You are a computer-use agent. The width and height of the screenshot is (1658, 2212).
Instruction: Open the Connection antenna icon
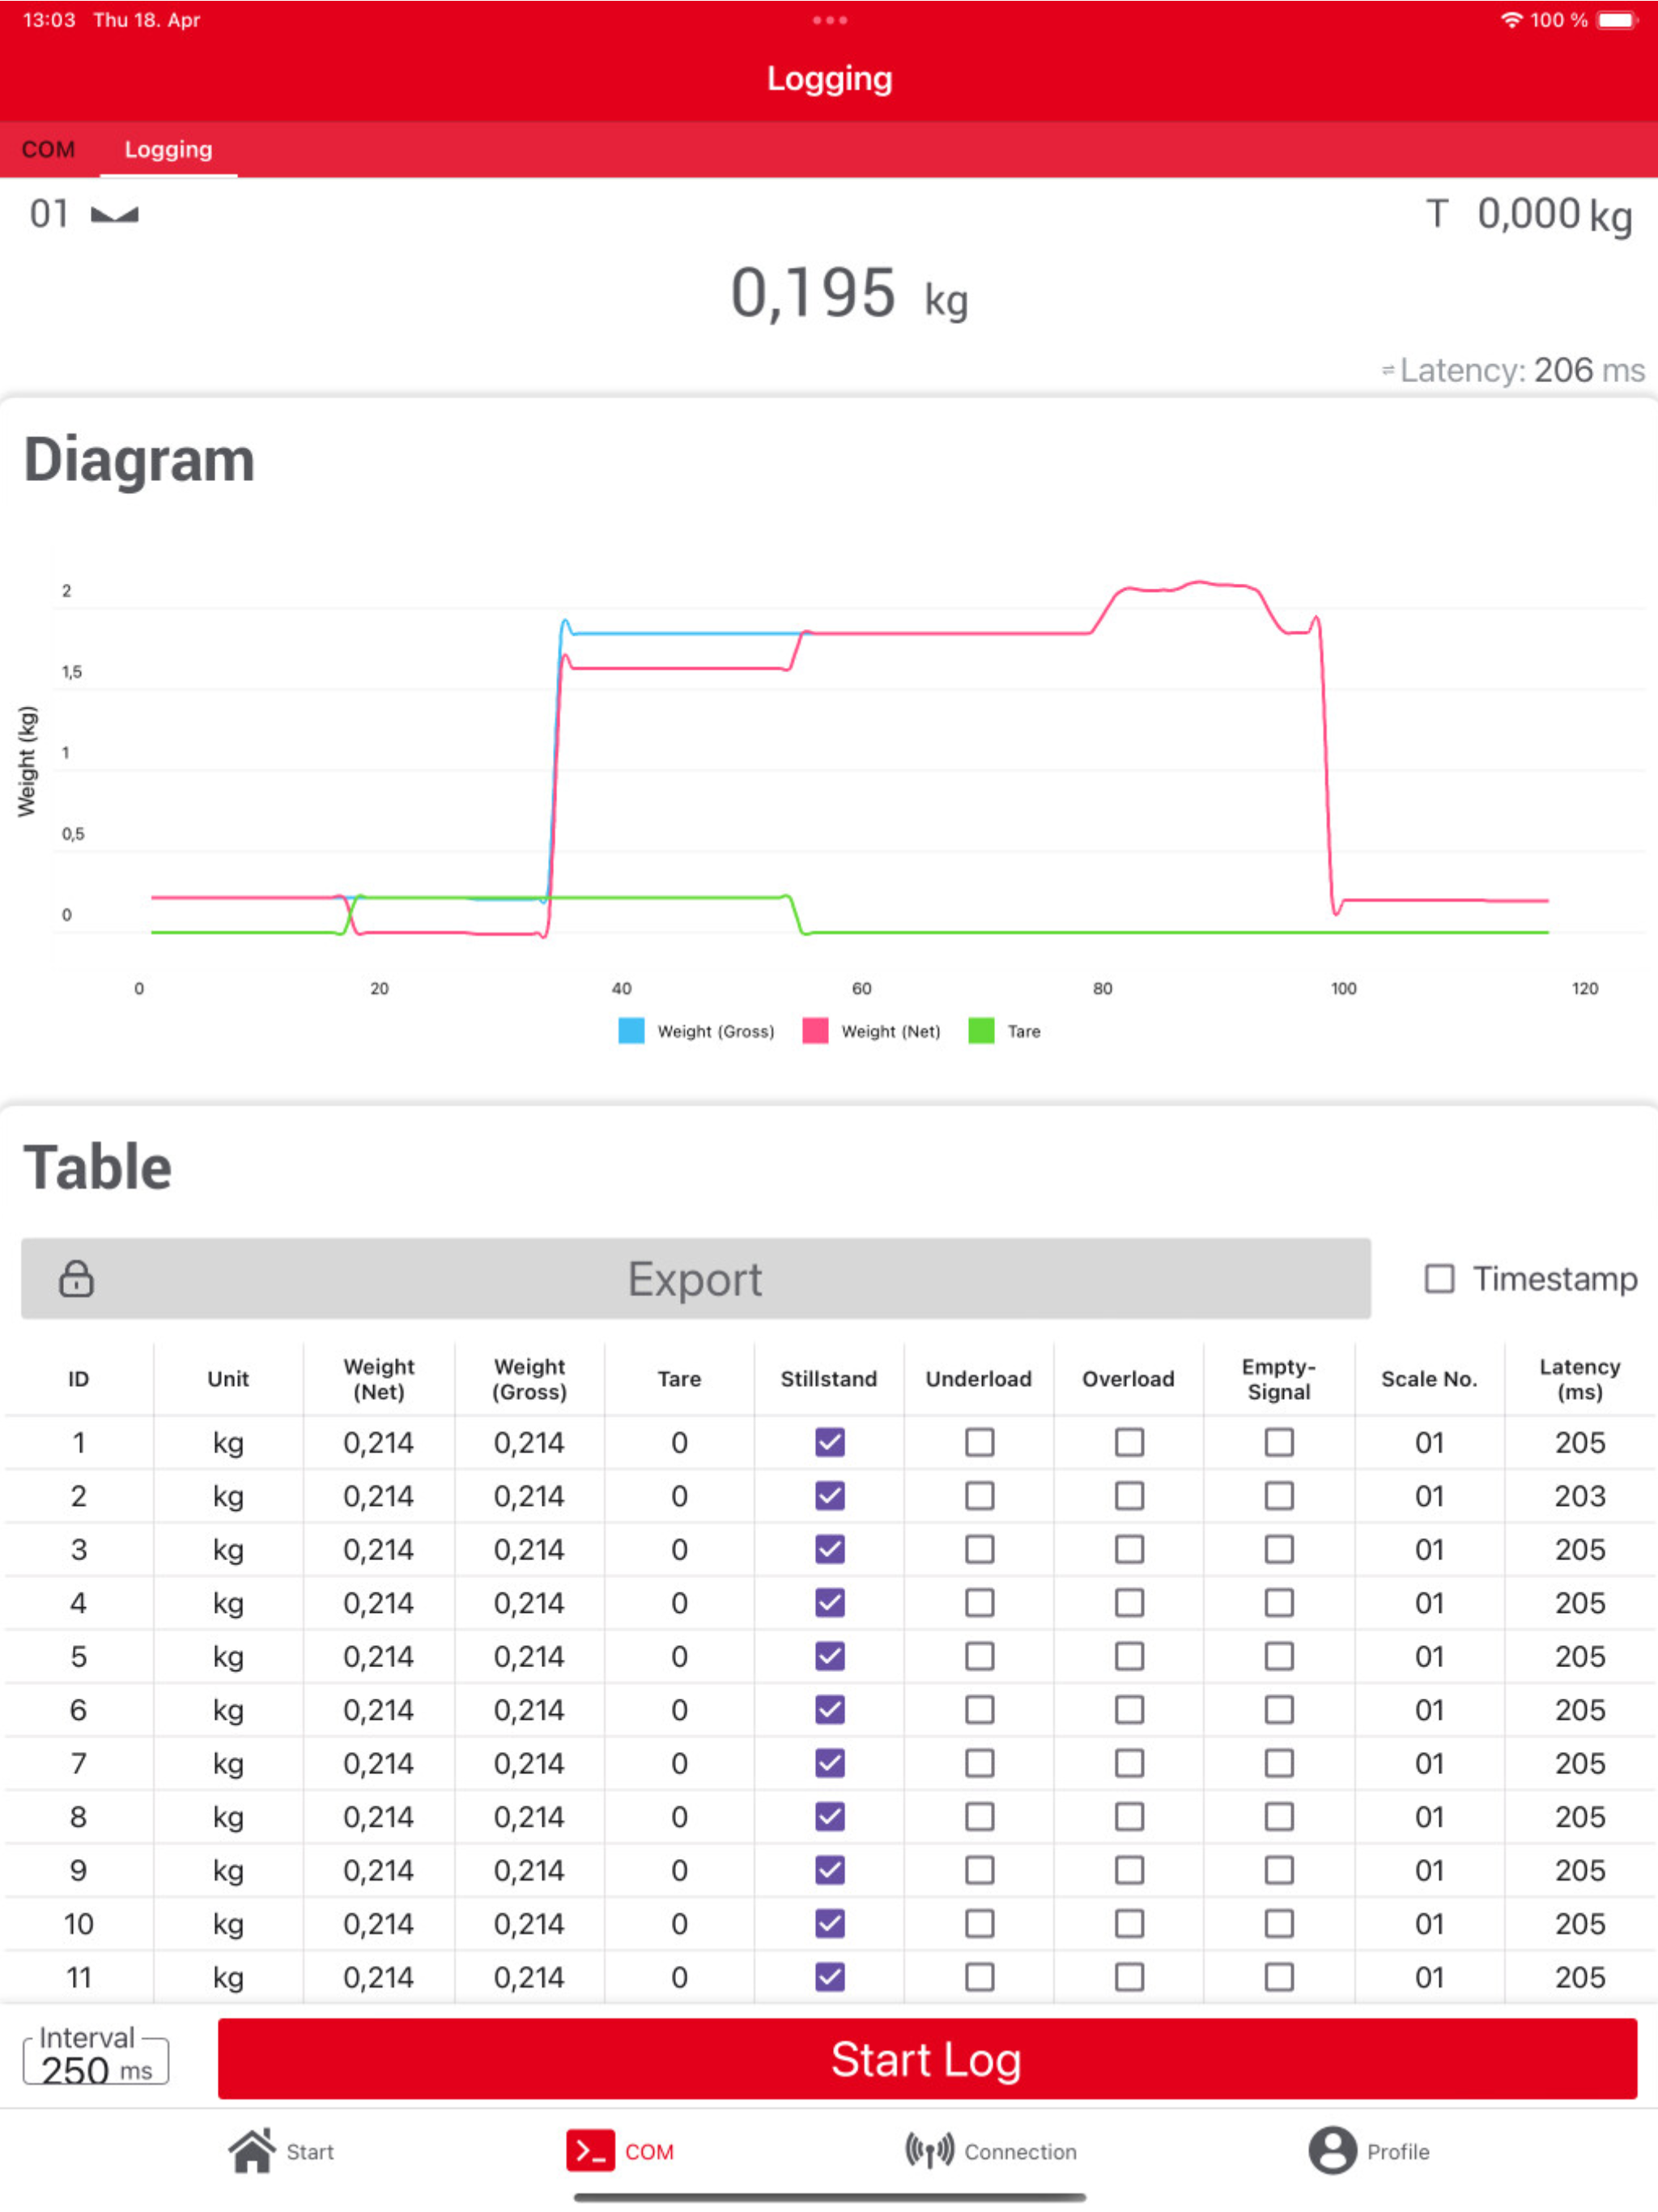coord(929,2150)
